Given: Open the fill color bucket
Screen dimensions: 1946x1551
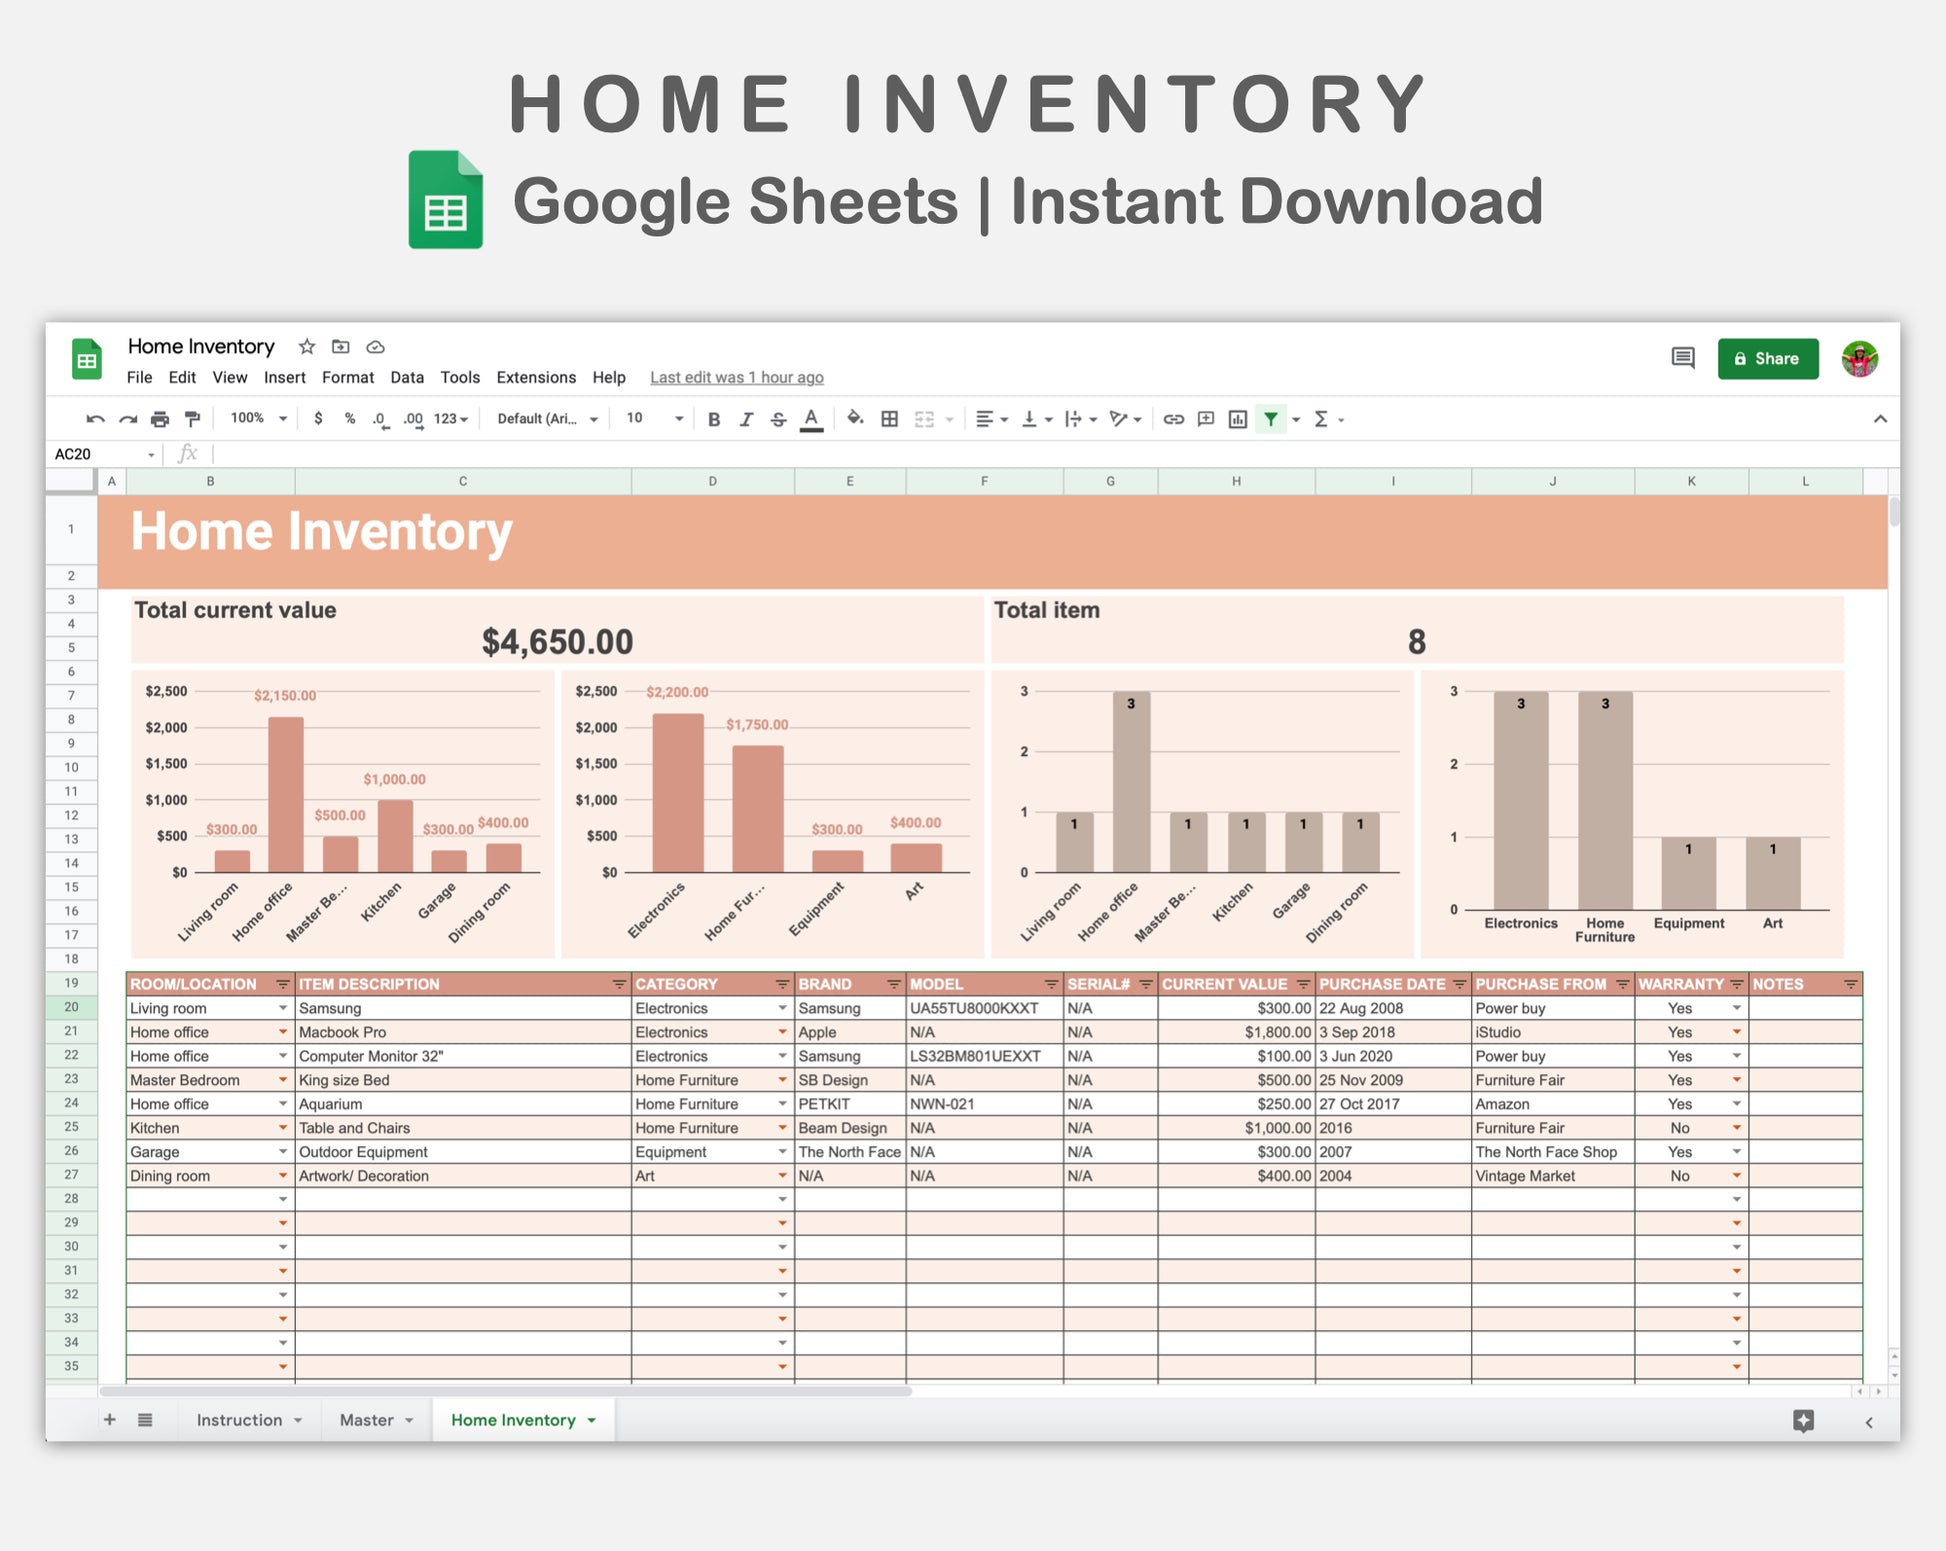Looking at the screenshot, I should (855, 419).
